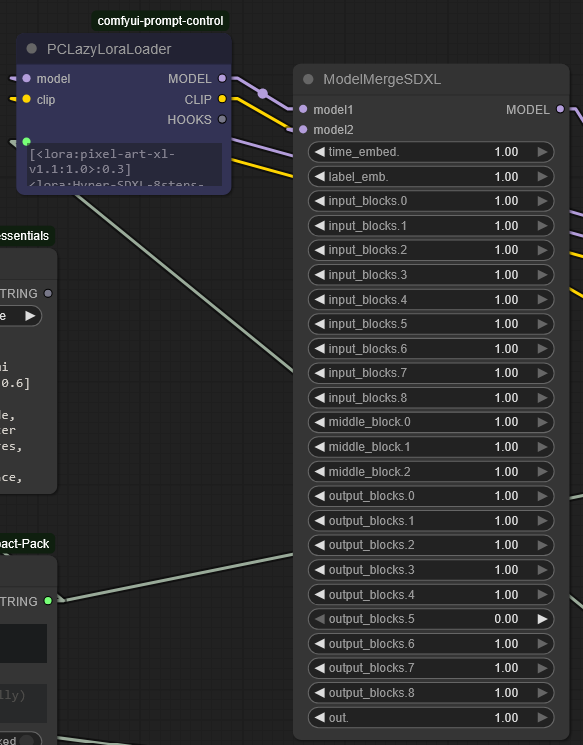Decrease input_blocks.3 with left arrow
The width and height of the screenshot is (583, 745).
point(319,275)
